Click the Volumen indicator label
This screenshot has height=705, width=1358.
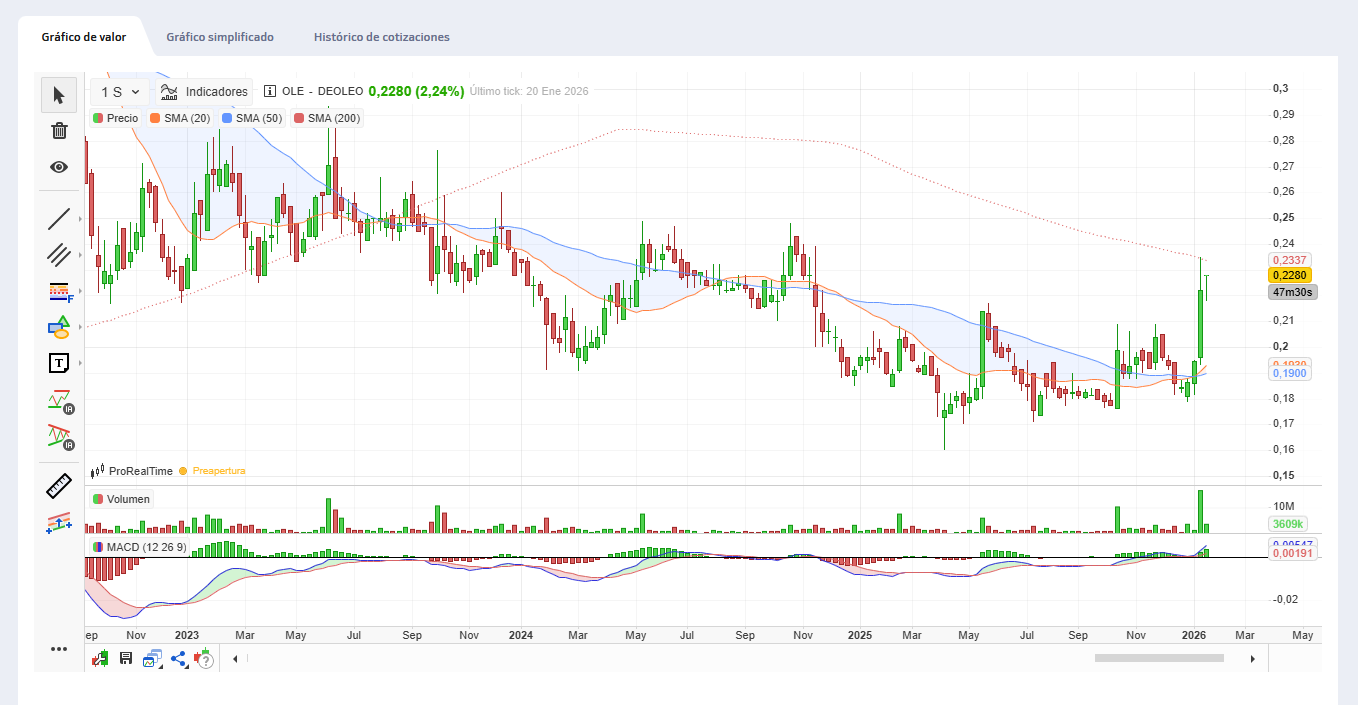pyautogui.click(x=122, y=499)
